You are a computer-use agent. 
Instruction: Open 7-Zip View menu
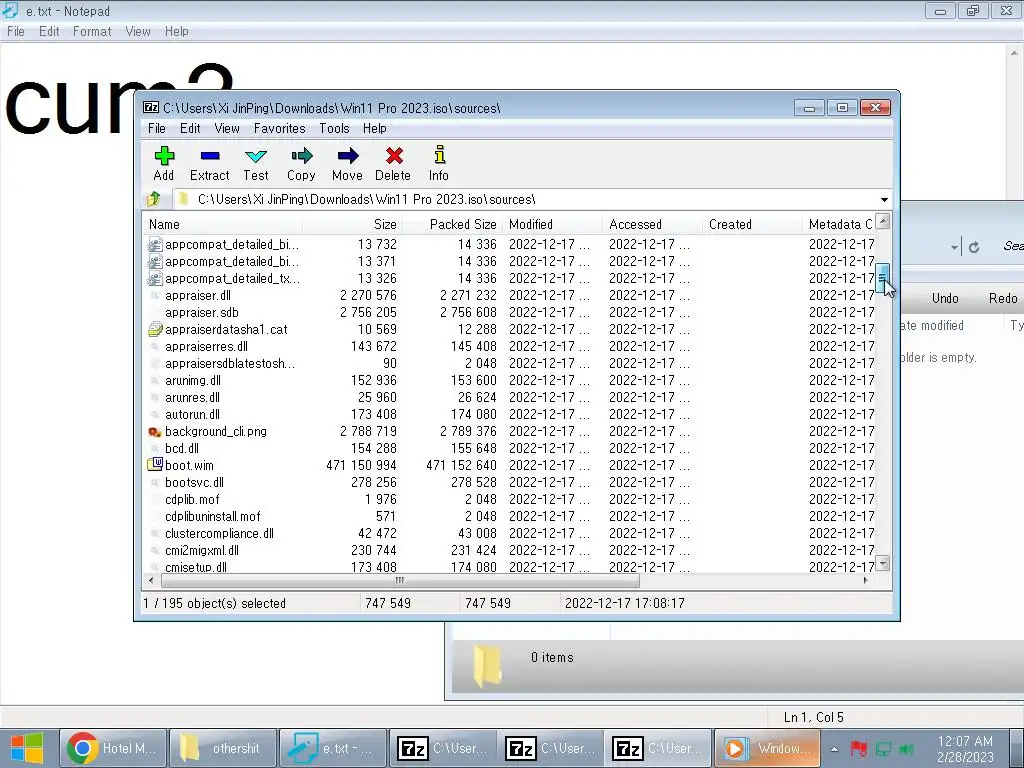tap(227, 128)
